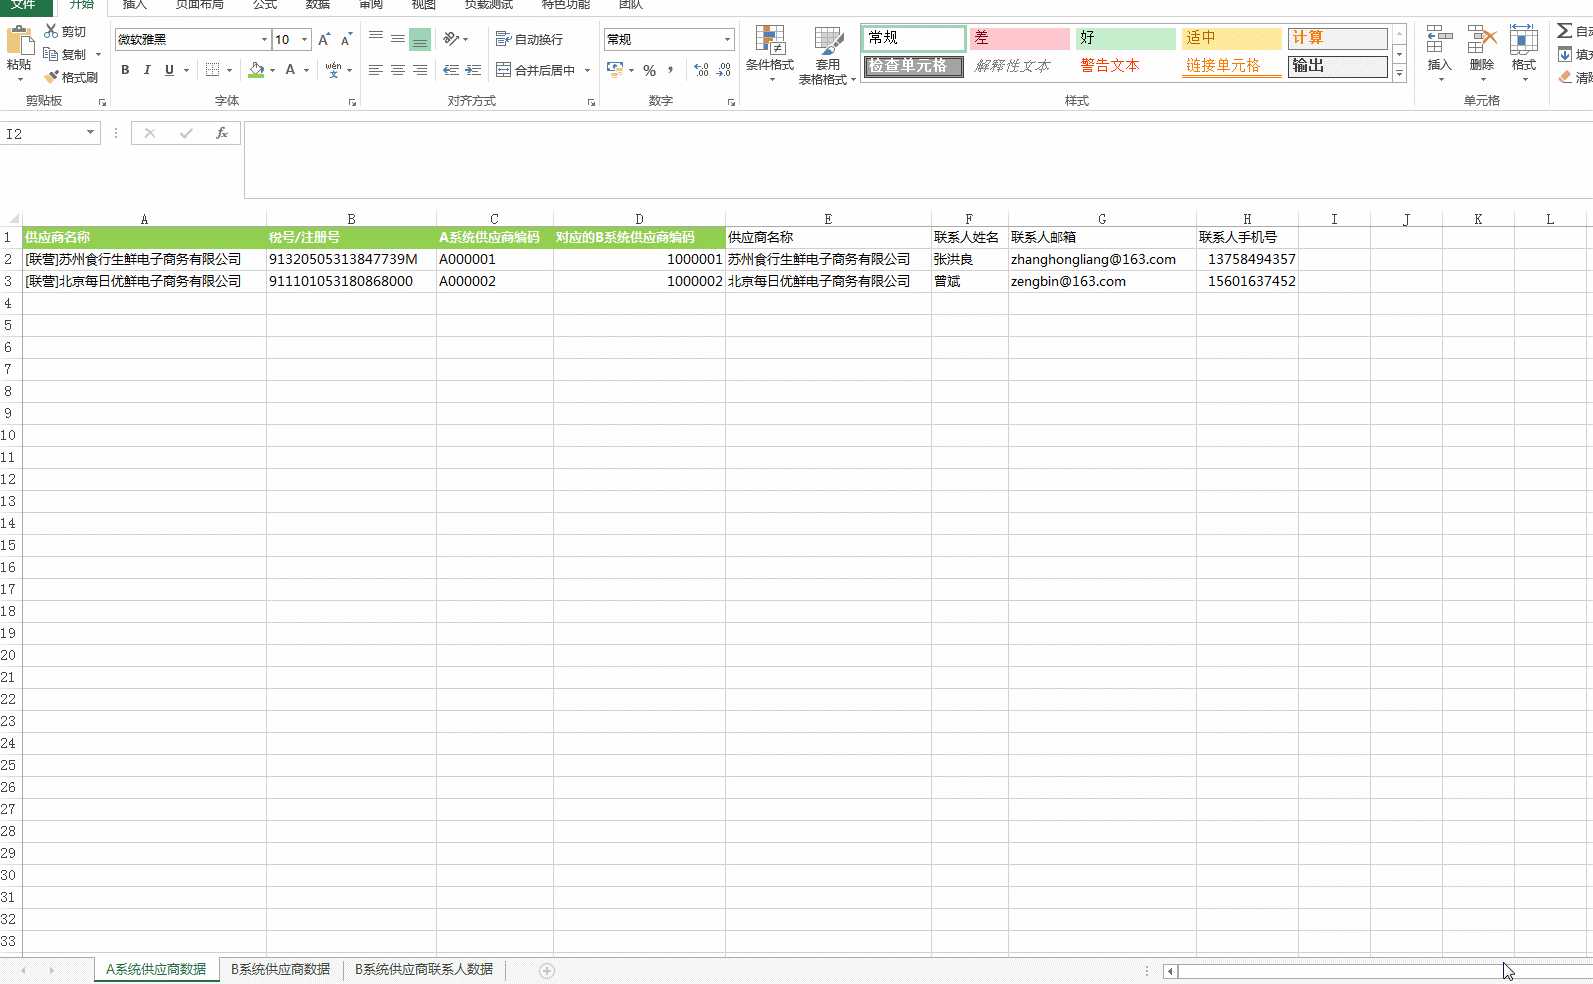Click the horizontal scrollbar left arrow
Viewport: 1593px width, 984px height.
pyautogui.click(x=1170, y=971)
